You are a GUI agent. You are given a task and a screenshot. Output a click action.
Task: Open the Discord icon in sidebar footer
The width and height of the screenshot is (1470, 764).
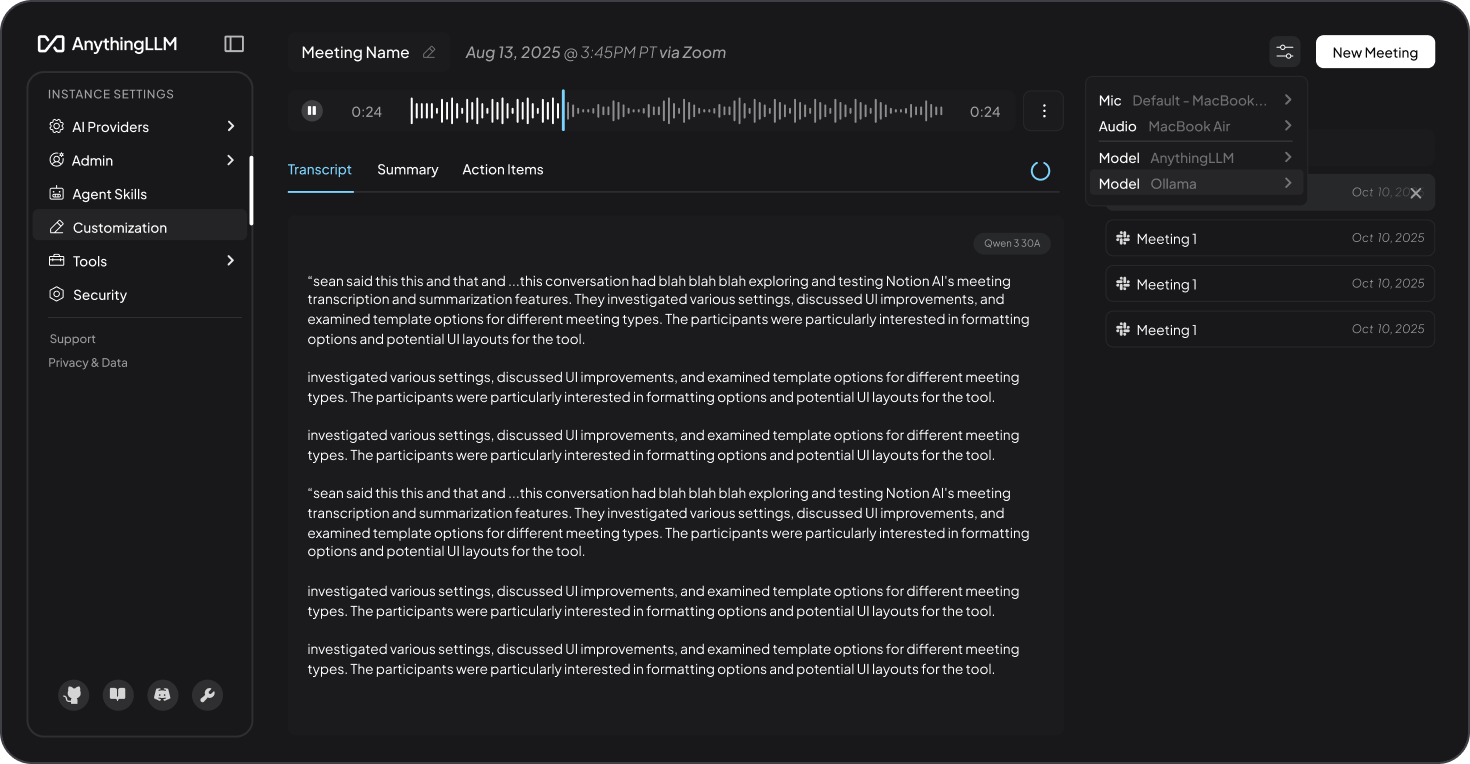pos(163,695)
